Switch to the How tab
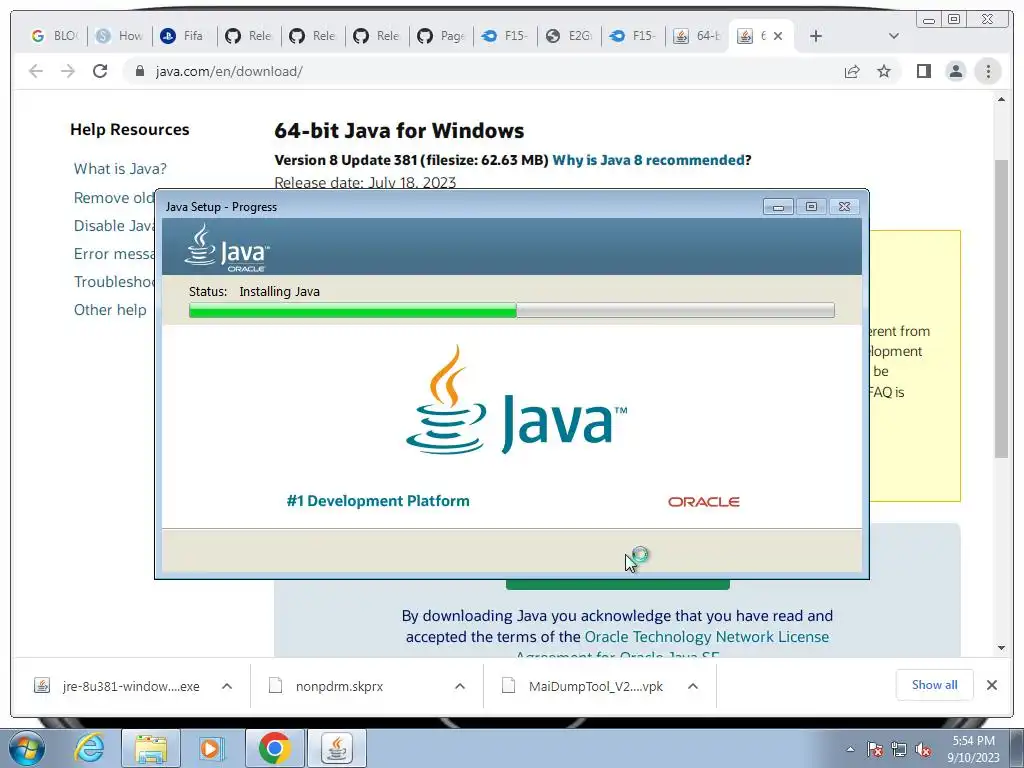Screen dimensions: 1024x768 120,36
